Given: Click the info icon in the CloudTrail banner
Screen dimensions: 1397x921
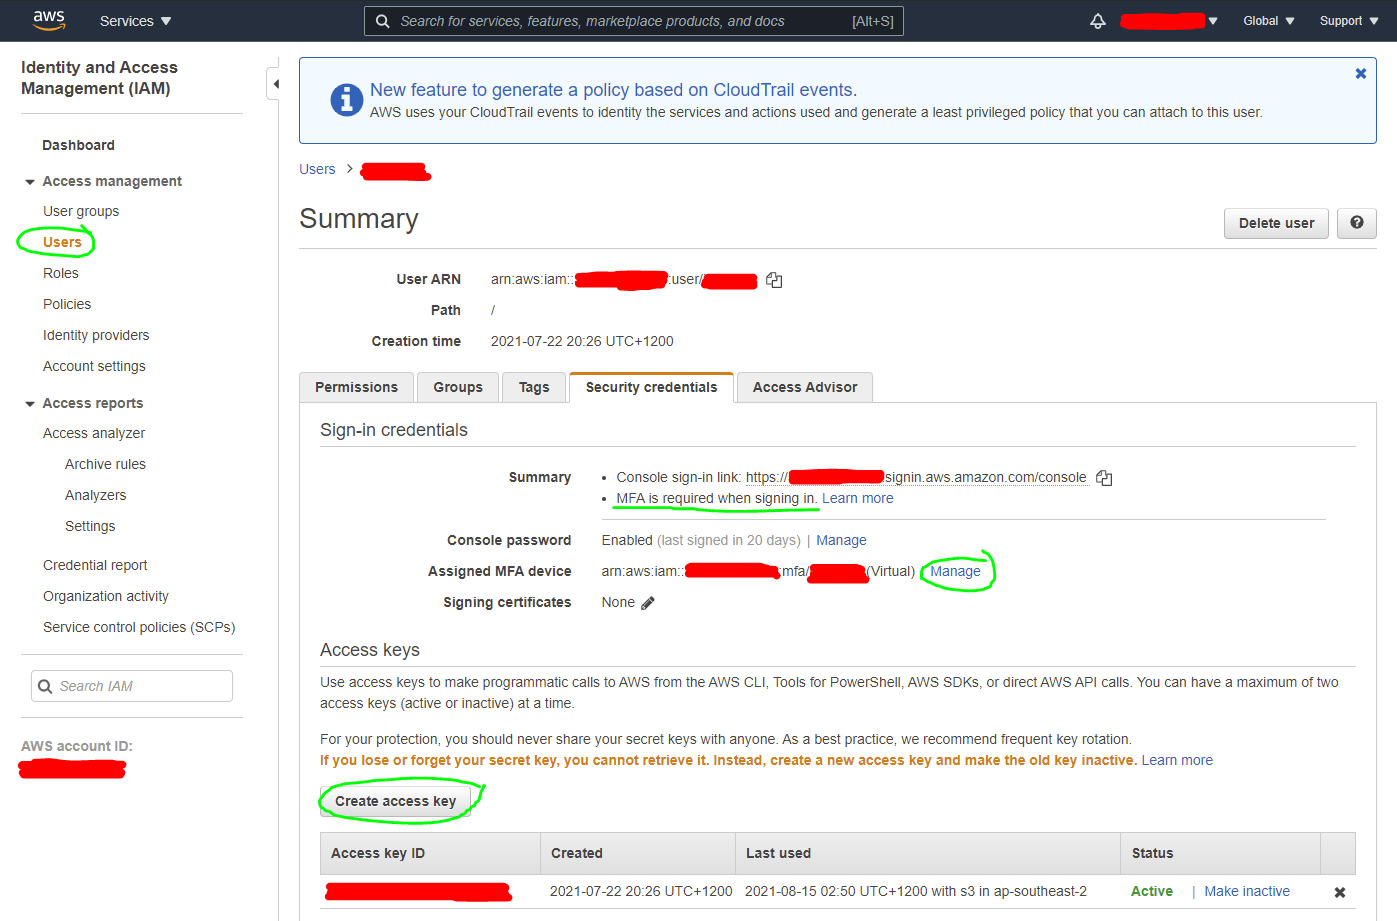Looking at the screenshot, I should point(346,100).
